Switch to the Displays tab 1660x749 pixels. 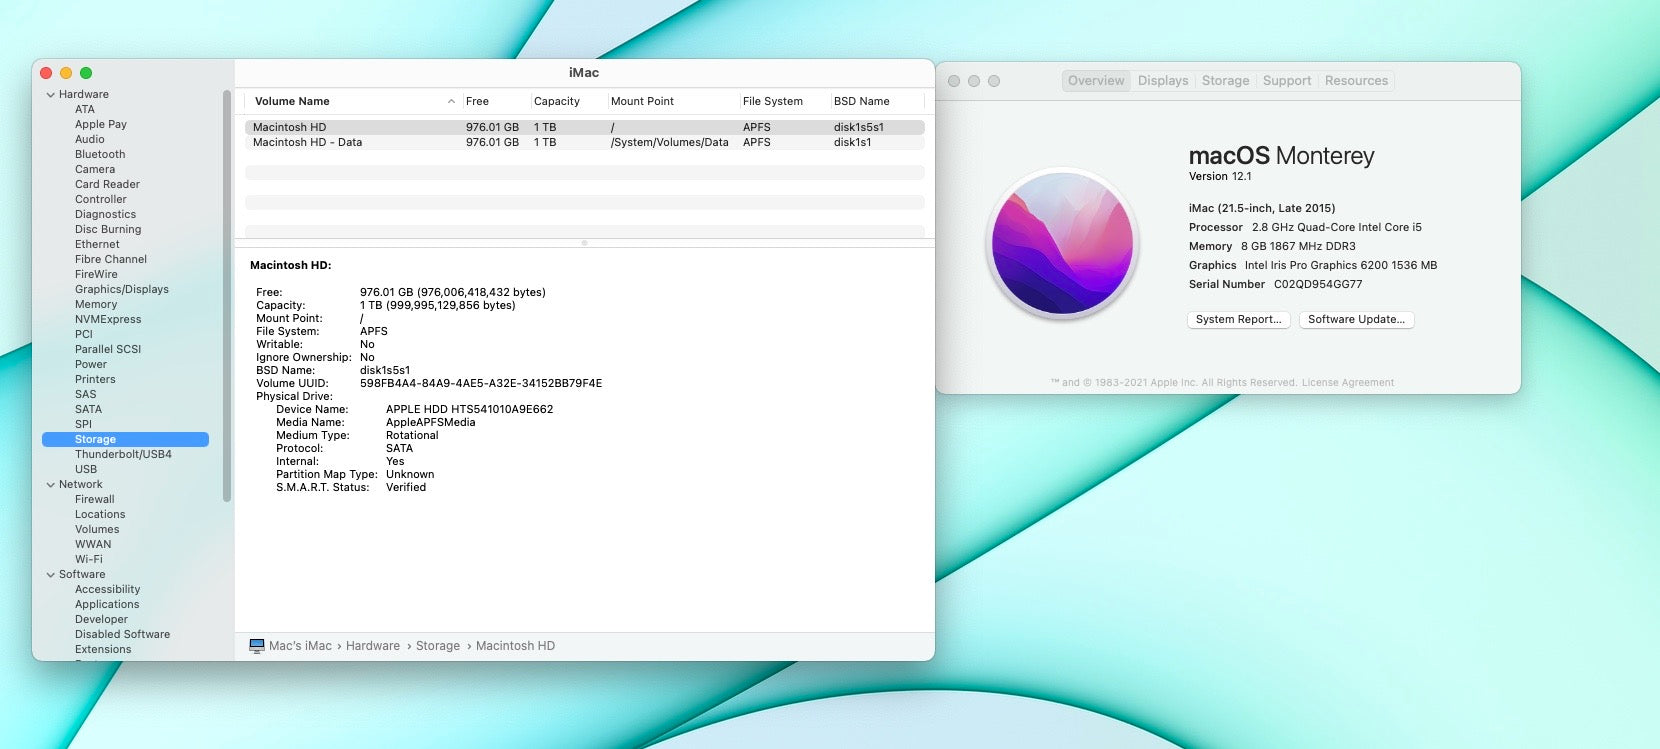(1163, 81)
